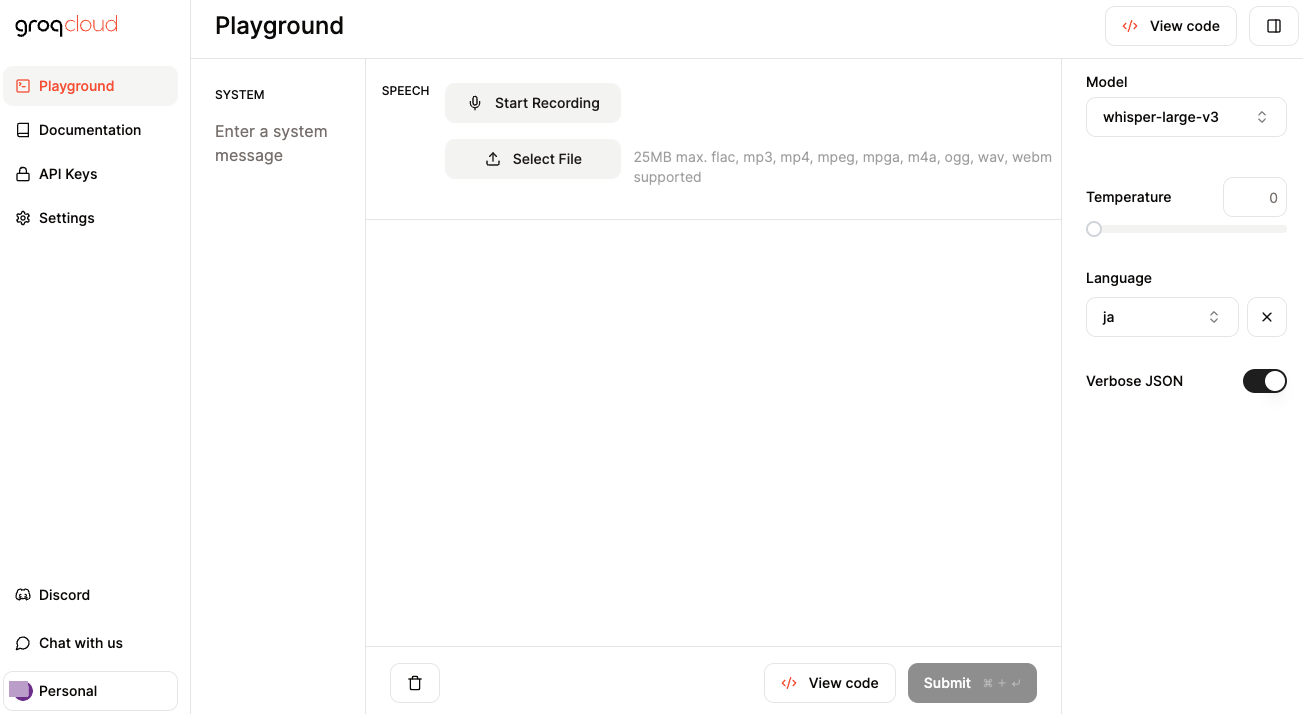1303x714 pixels.
Task: Open Chat with us support
Action: (80, 643)
